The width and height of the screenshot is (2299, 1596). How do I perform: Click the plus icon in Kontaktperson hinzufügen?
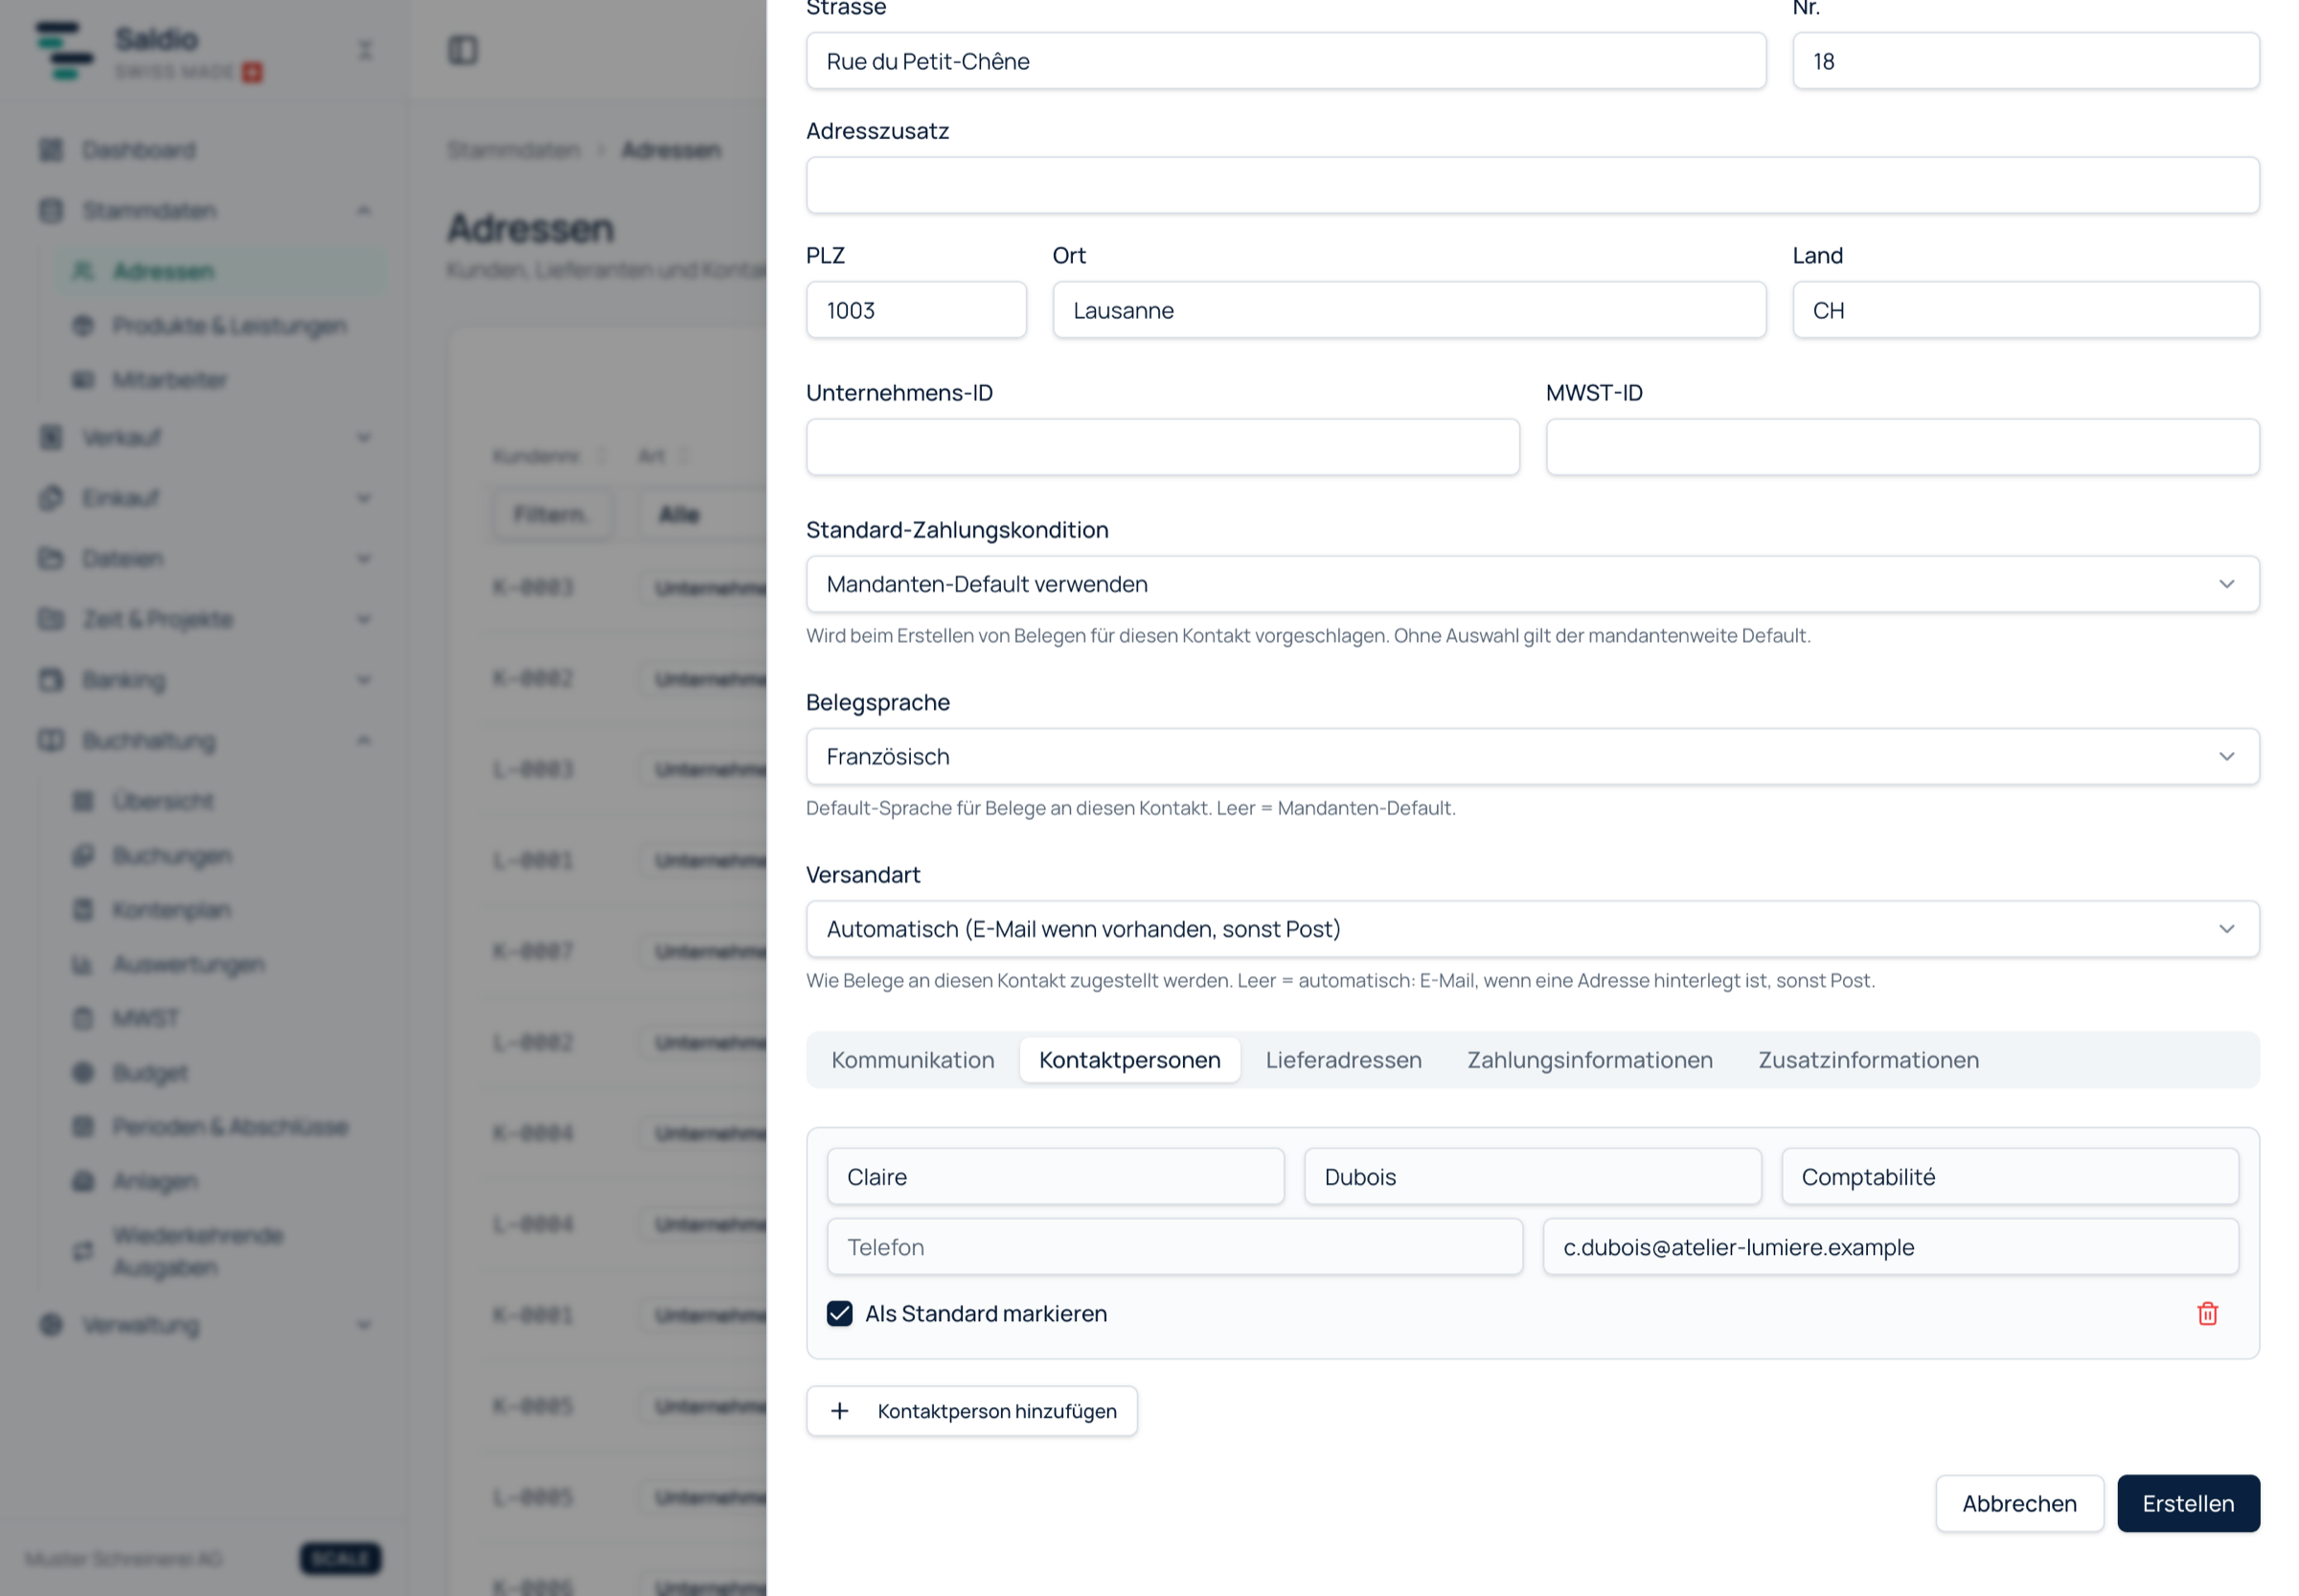click(839, 1410)
